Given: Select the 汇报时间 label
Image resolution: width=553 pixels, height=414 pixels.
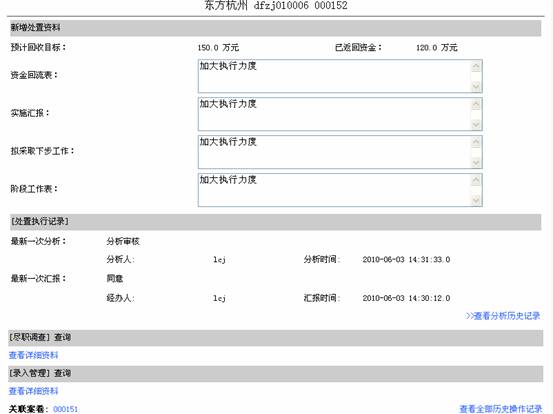Looking at the screenshot, I should [x=322, y=298].
